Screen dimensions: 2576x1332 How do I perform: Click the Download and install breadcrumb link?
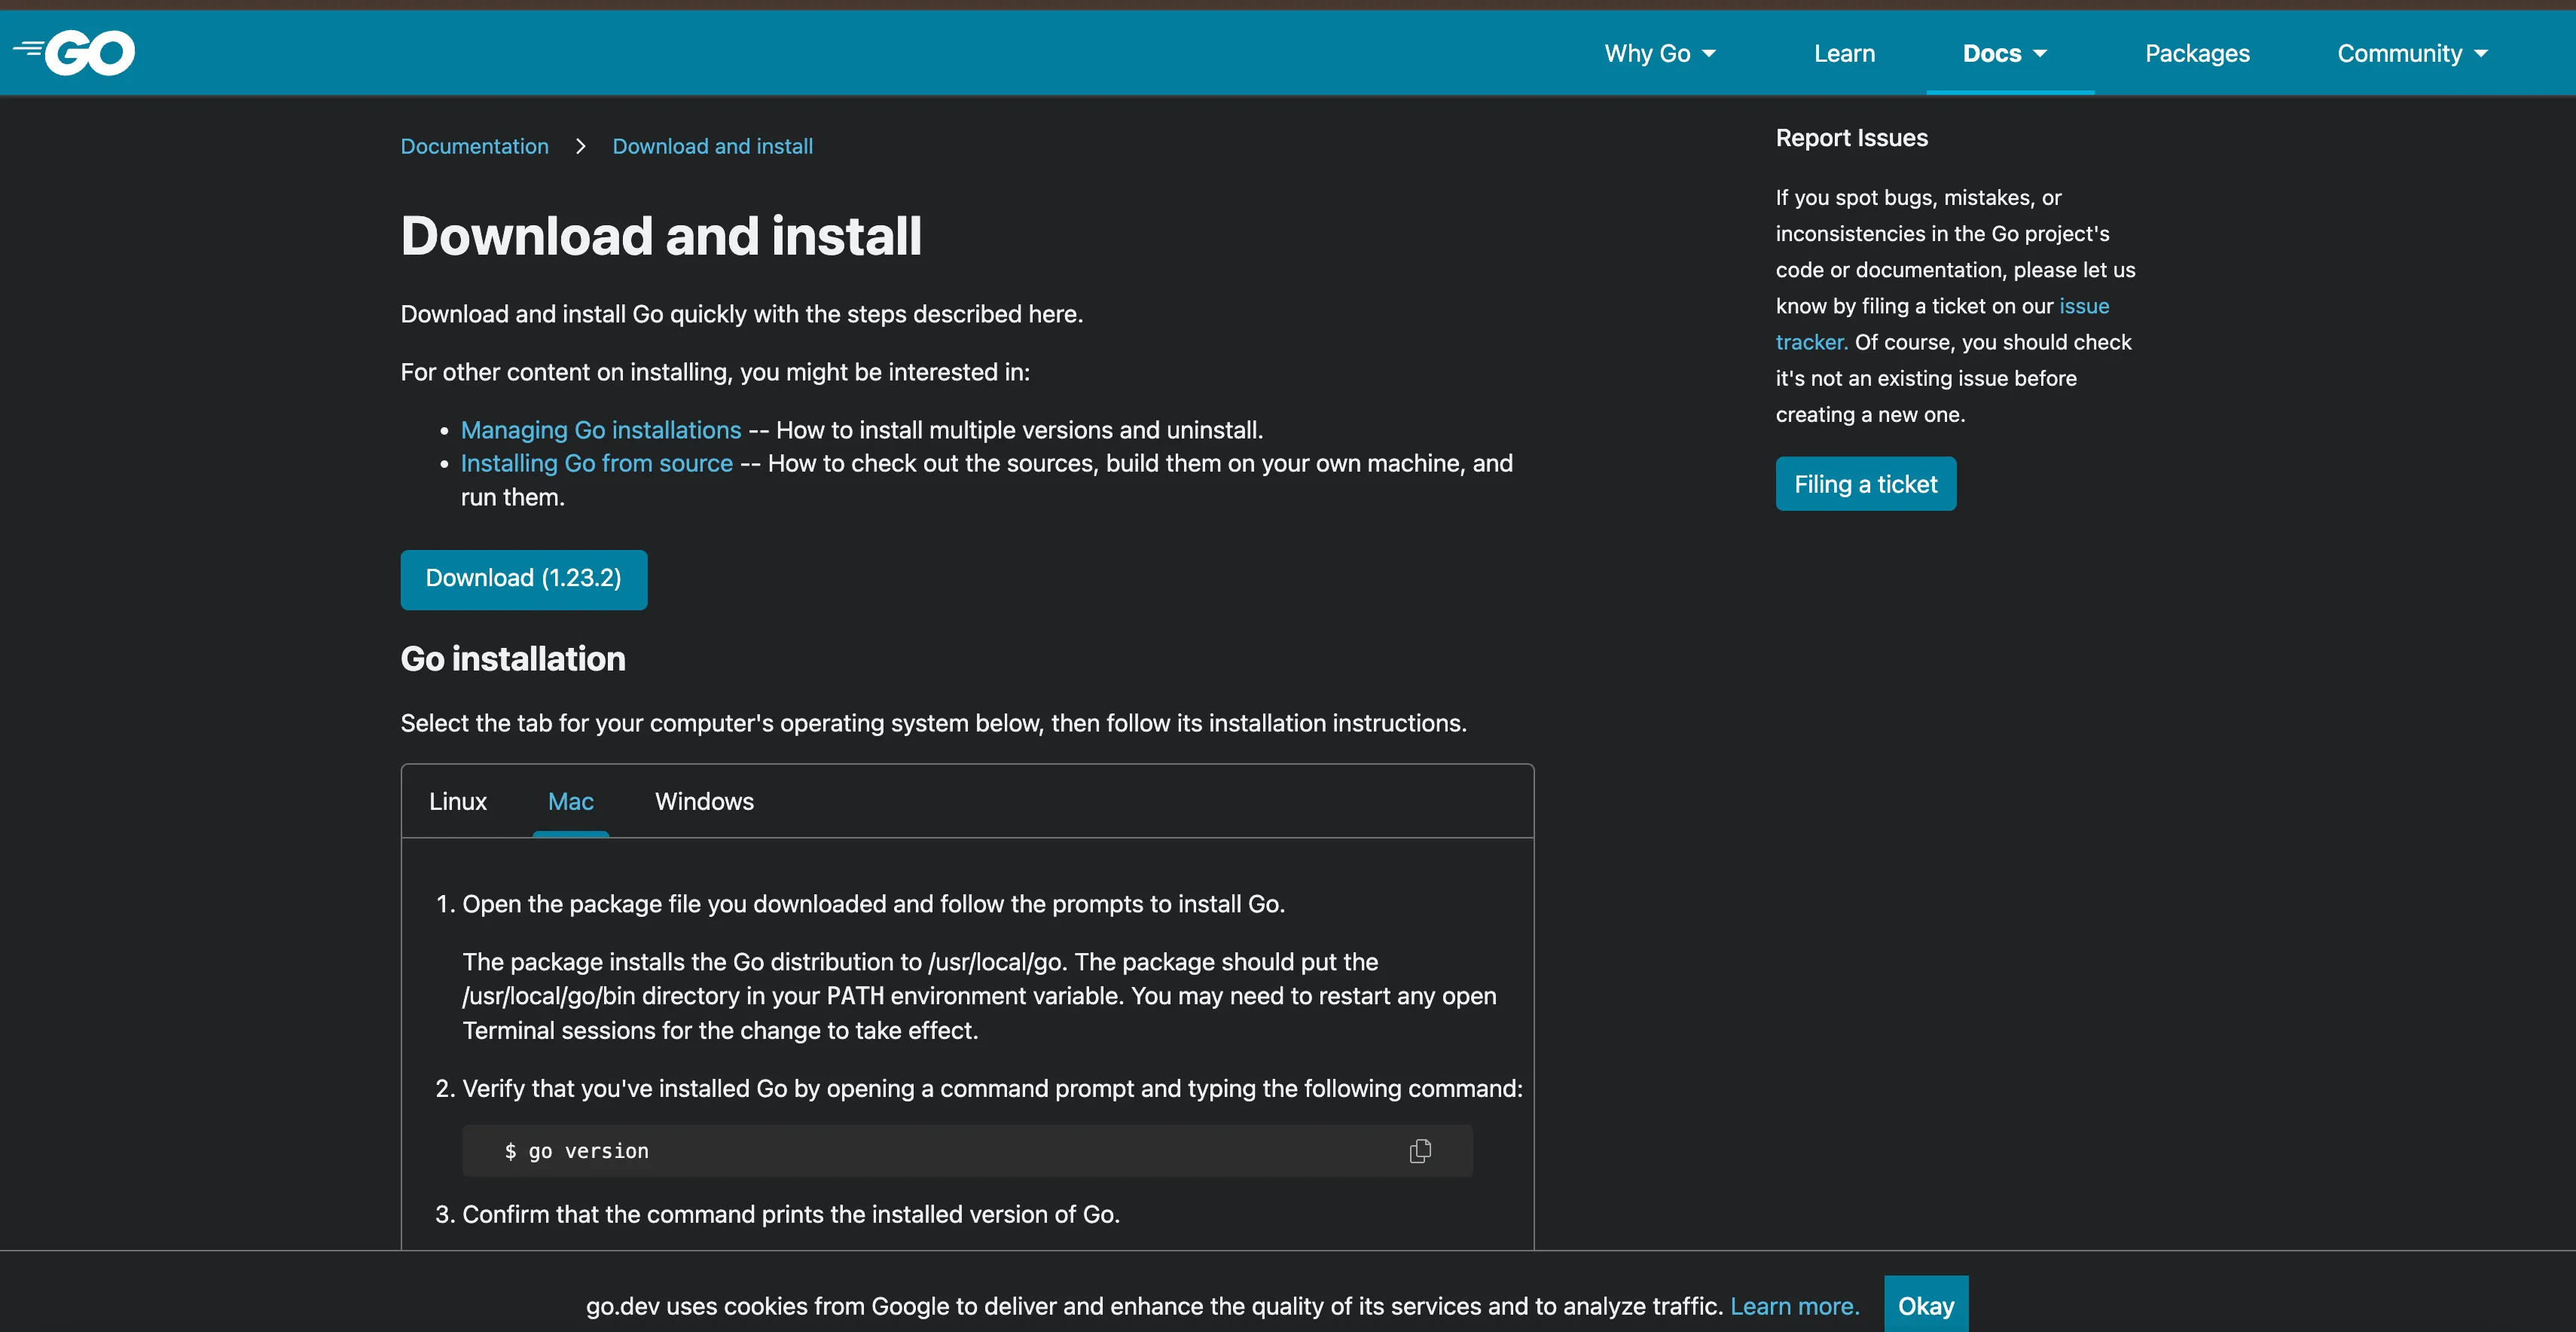(x=713, y=146)
